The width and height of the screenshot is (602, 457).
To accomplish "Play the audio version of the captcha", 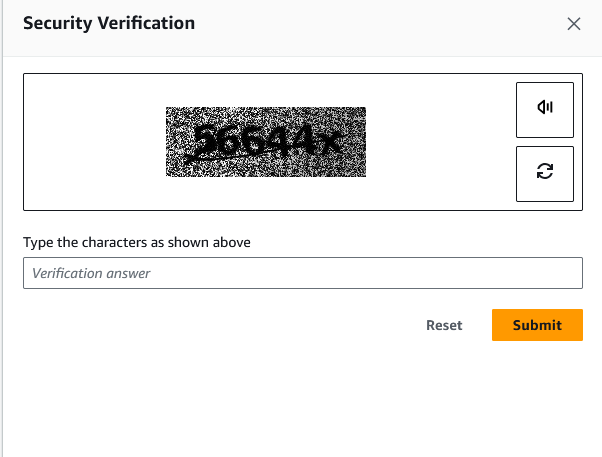I will (x=545, y=110).
